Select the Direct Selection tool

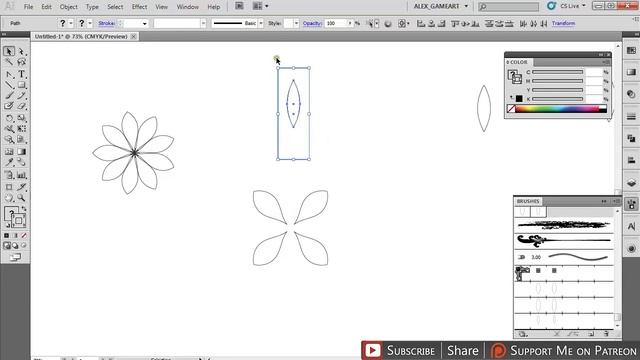coord(22,51)
